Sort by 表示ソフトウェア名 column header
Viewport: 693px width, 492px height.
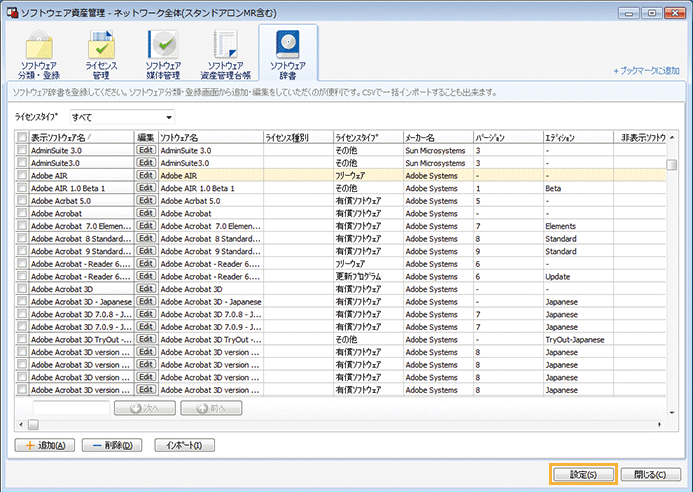click(x=81, y=137)
